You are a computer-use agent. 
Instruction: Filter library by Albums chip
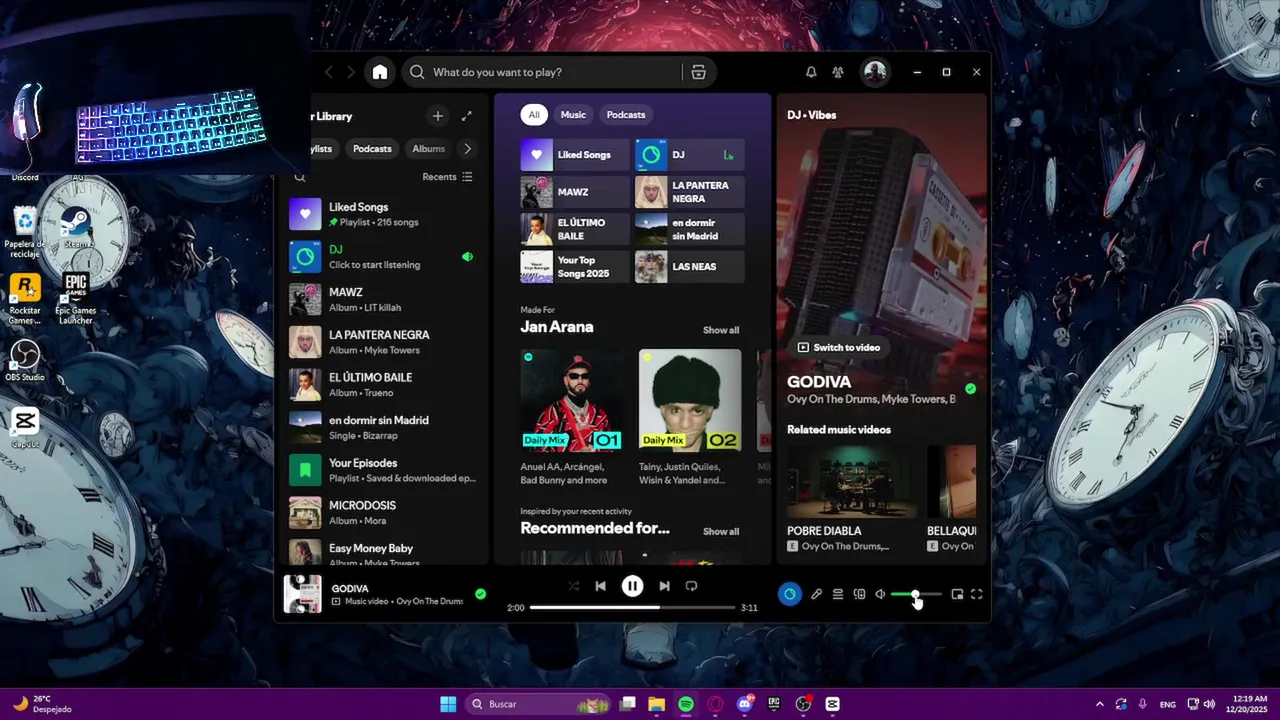tap(428, 149)
